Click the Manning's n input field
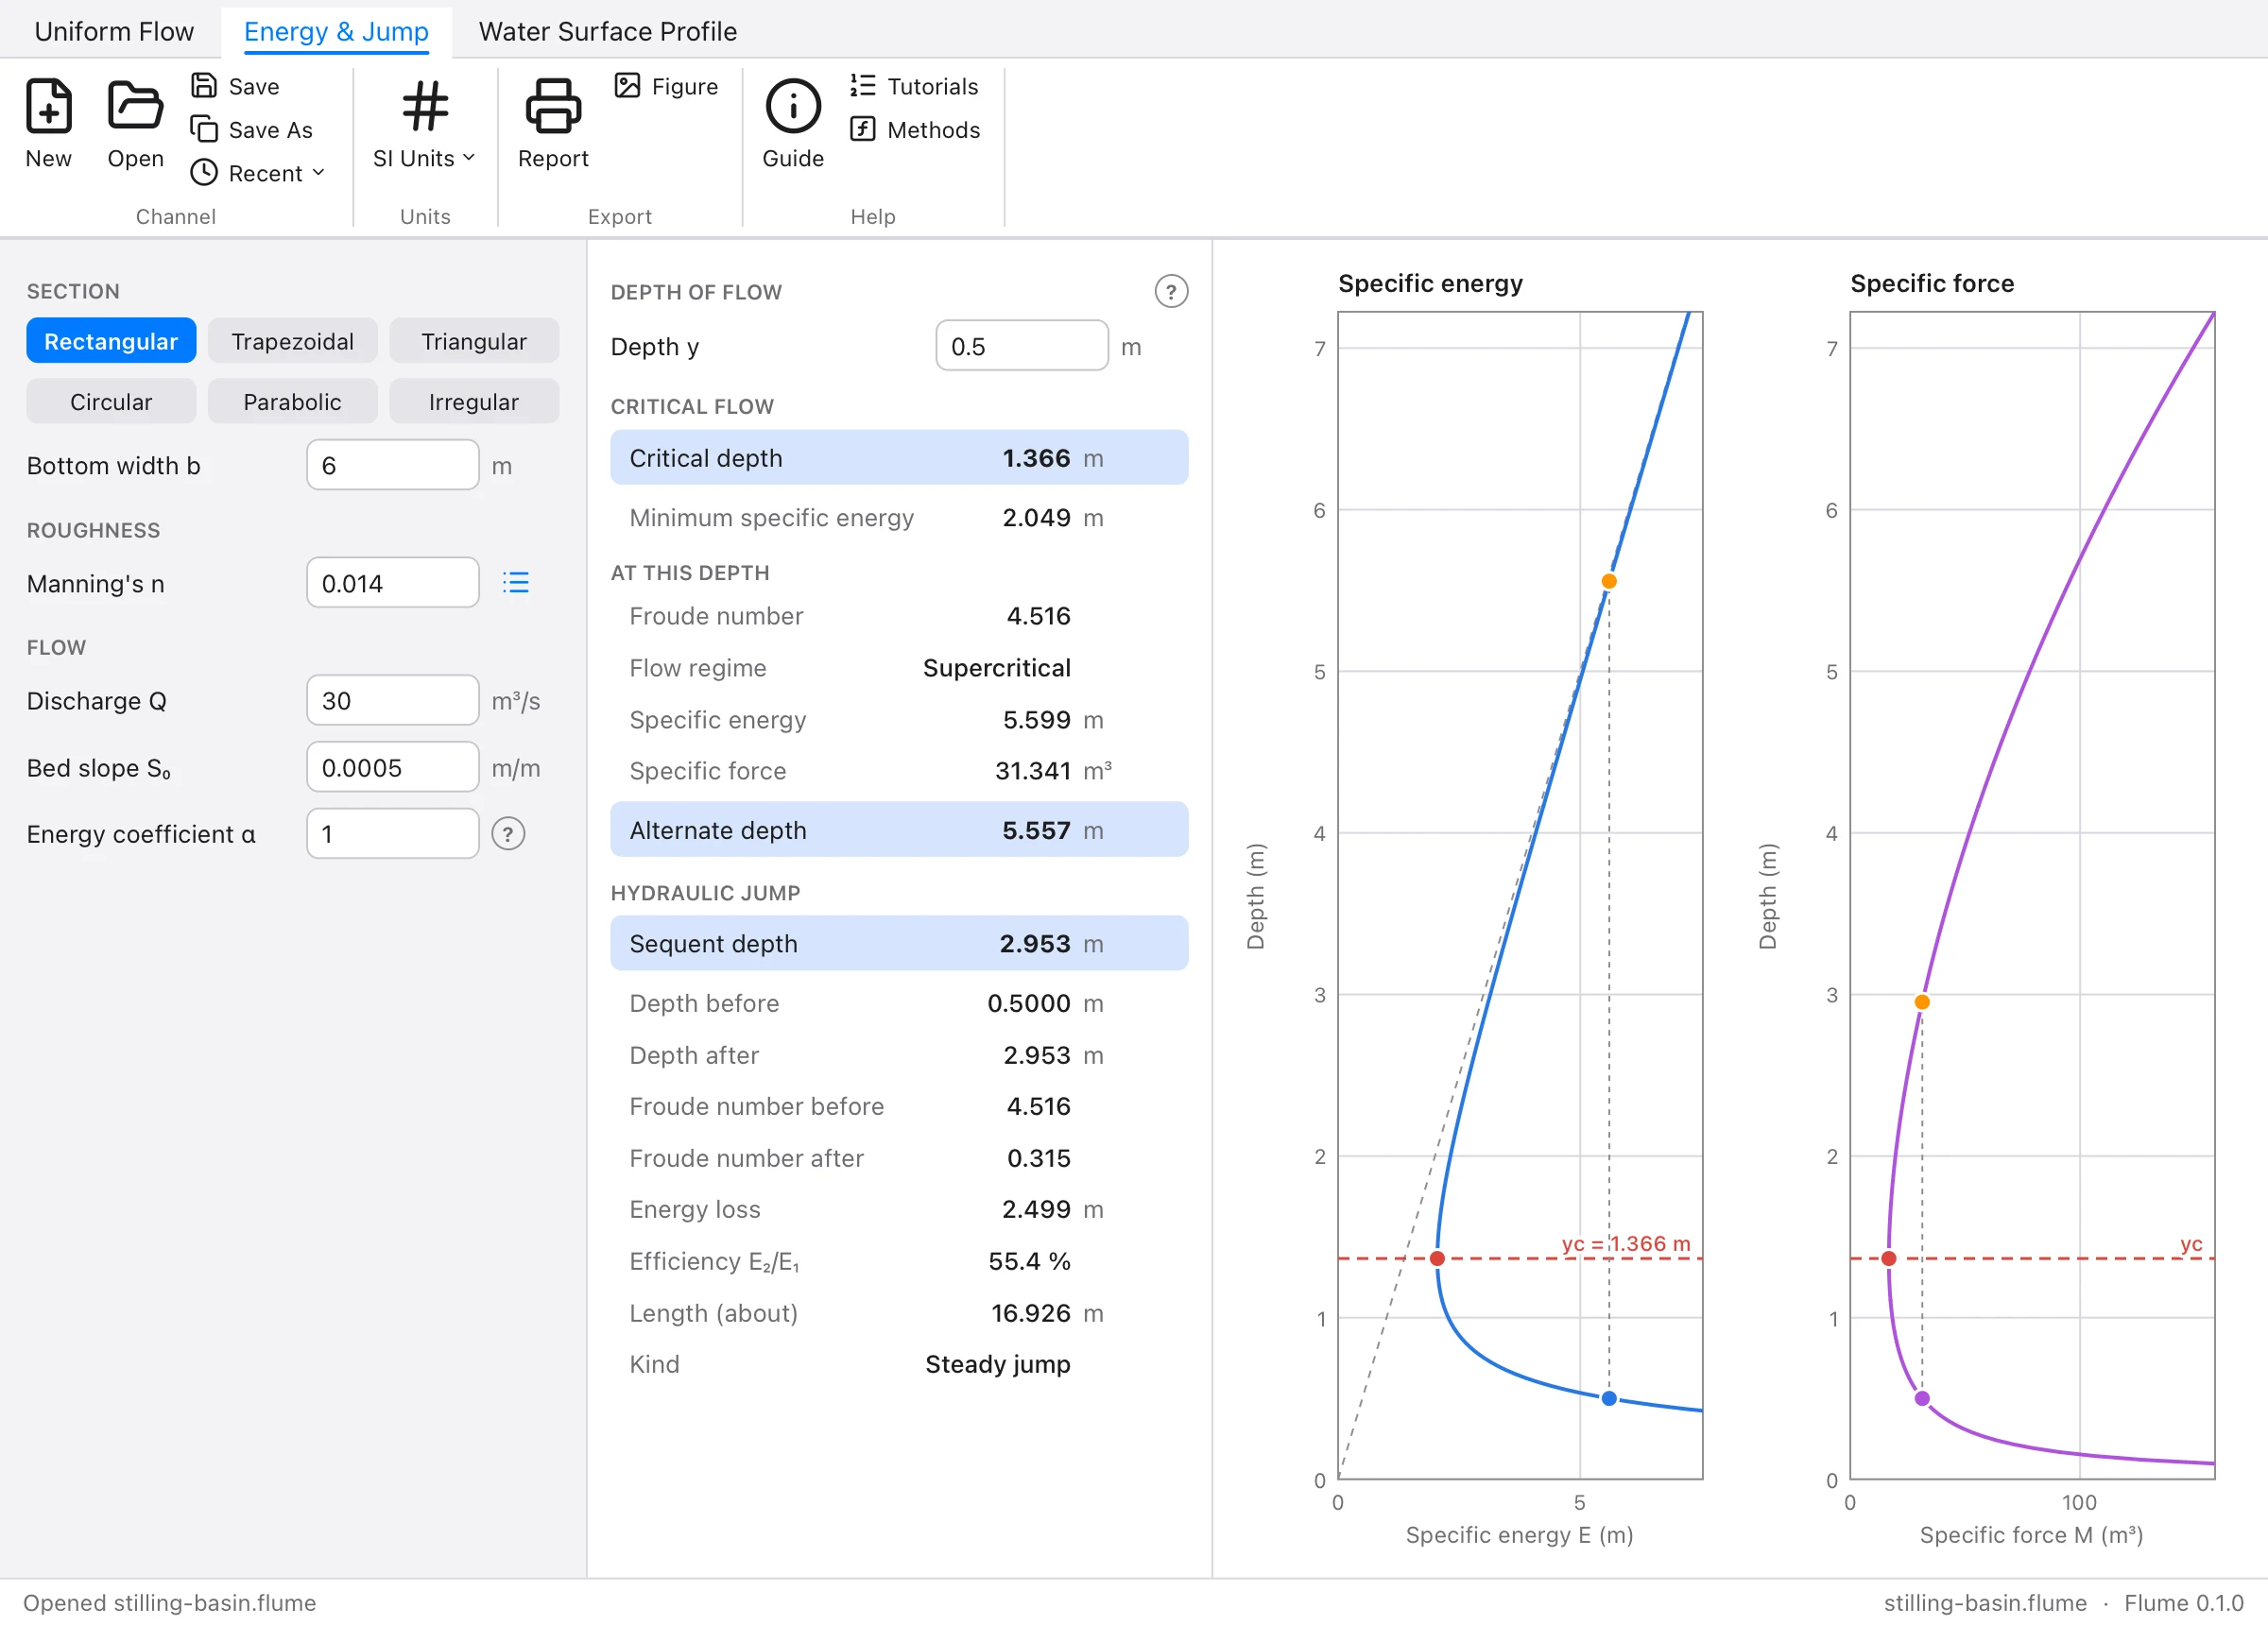This screenshot has height=1625, width=2268. tap(393, 583)
